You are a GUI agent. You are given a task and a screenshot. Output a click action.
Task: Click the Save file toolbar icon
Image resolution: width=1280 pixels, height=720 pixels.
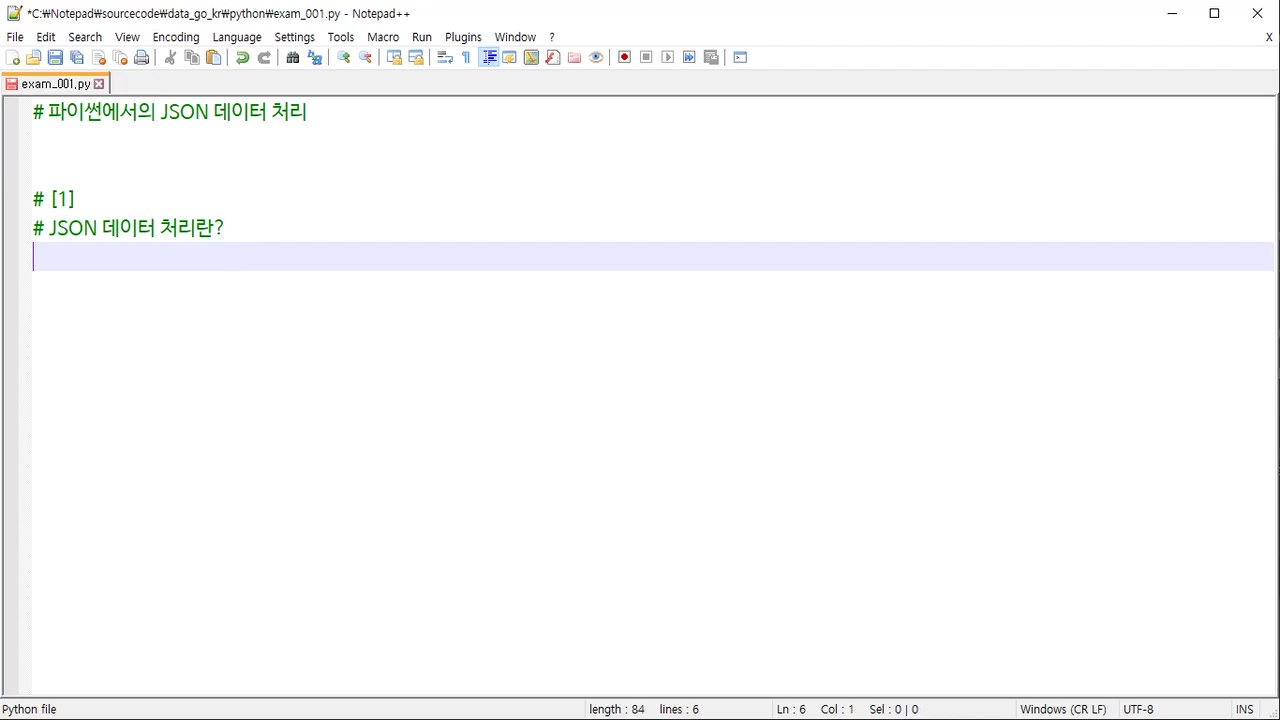[x=55, y=58]
